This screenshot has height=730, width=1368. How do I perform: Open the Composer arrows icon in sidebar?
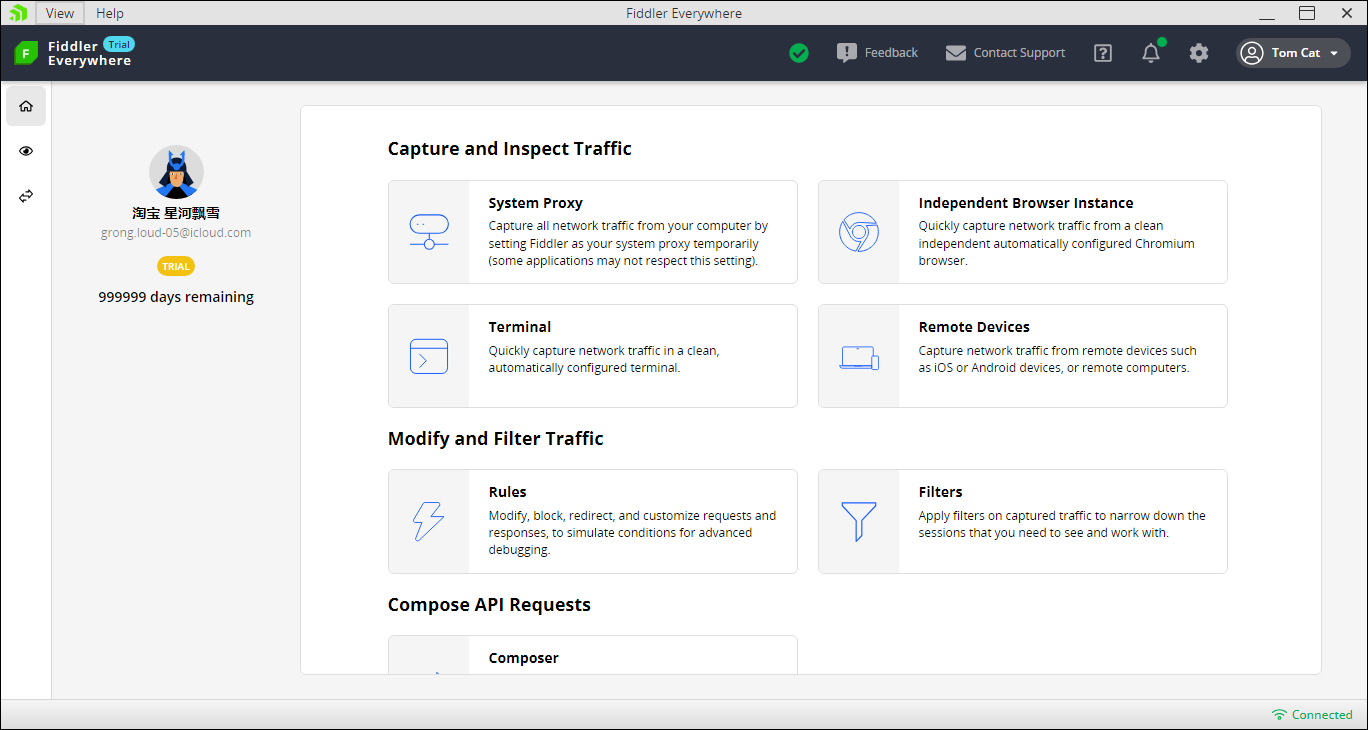[26, 196]
